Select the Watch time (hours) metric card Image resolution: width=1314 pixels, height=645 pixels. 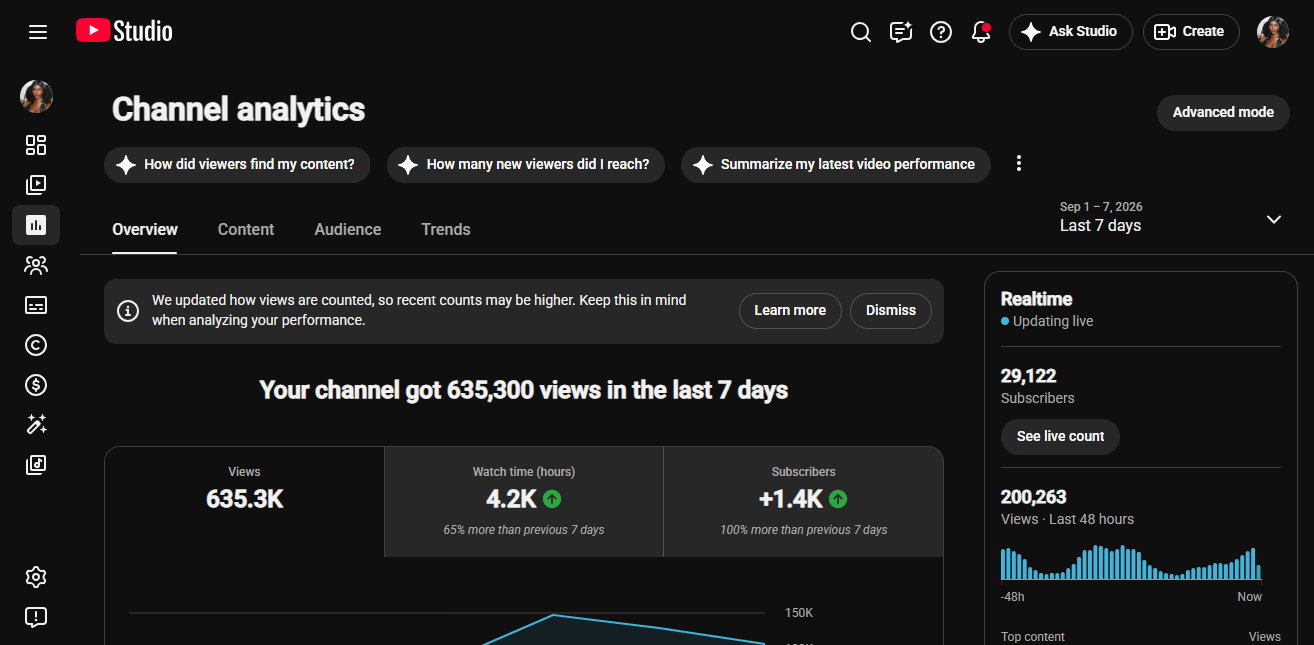click(524, 502)
